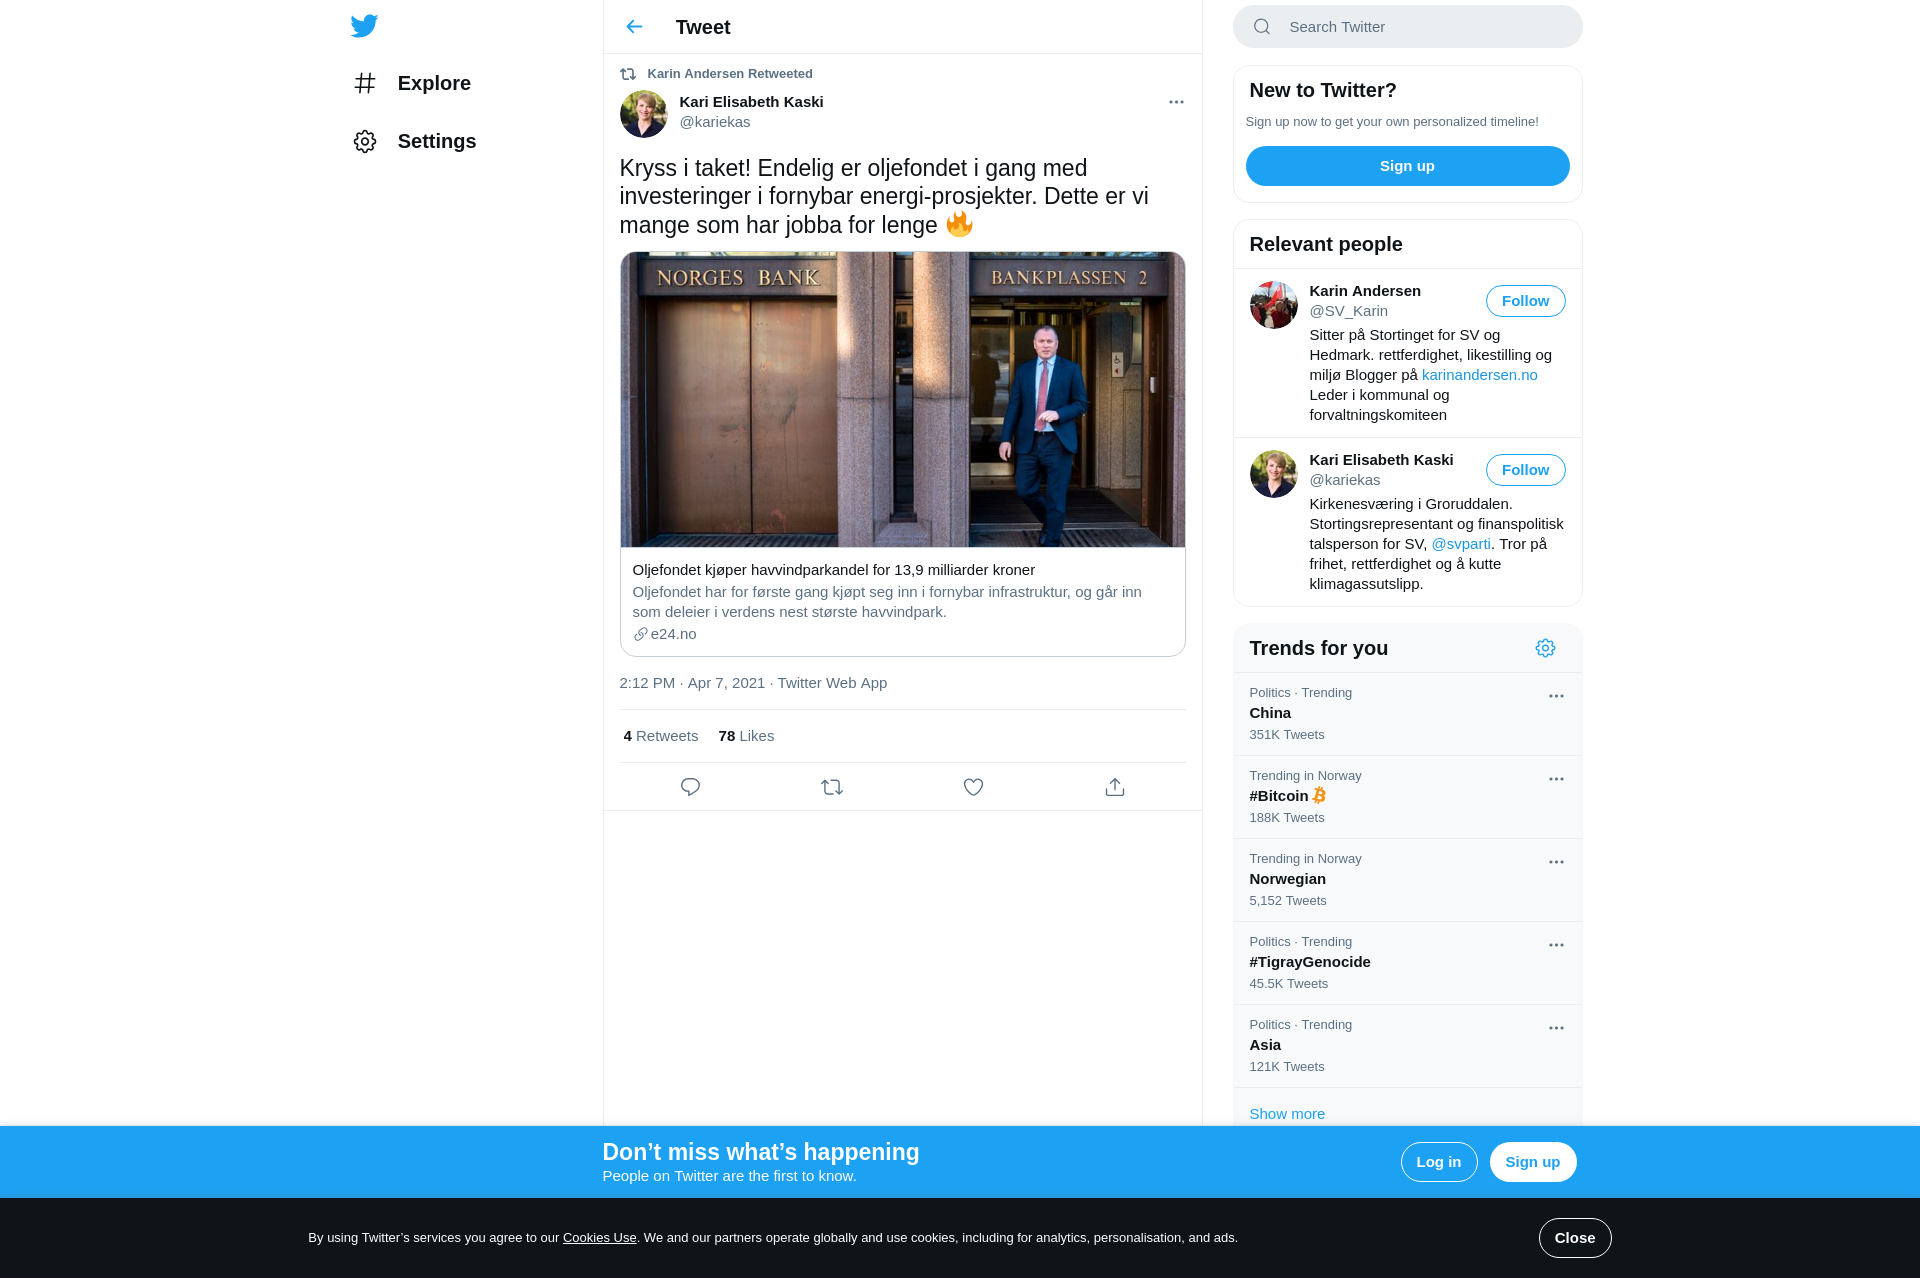This screenshot has height=1278, width=1920.
Task: Go back using the arrow icon
Action: click(634, 27)
